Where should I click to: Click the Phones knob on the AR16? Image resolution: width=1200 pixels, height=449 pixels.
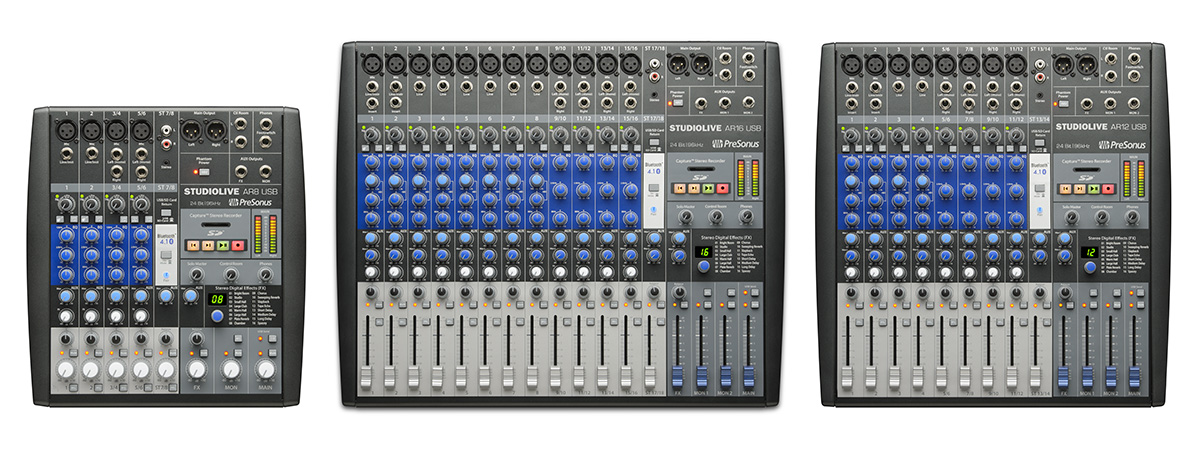746,217
